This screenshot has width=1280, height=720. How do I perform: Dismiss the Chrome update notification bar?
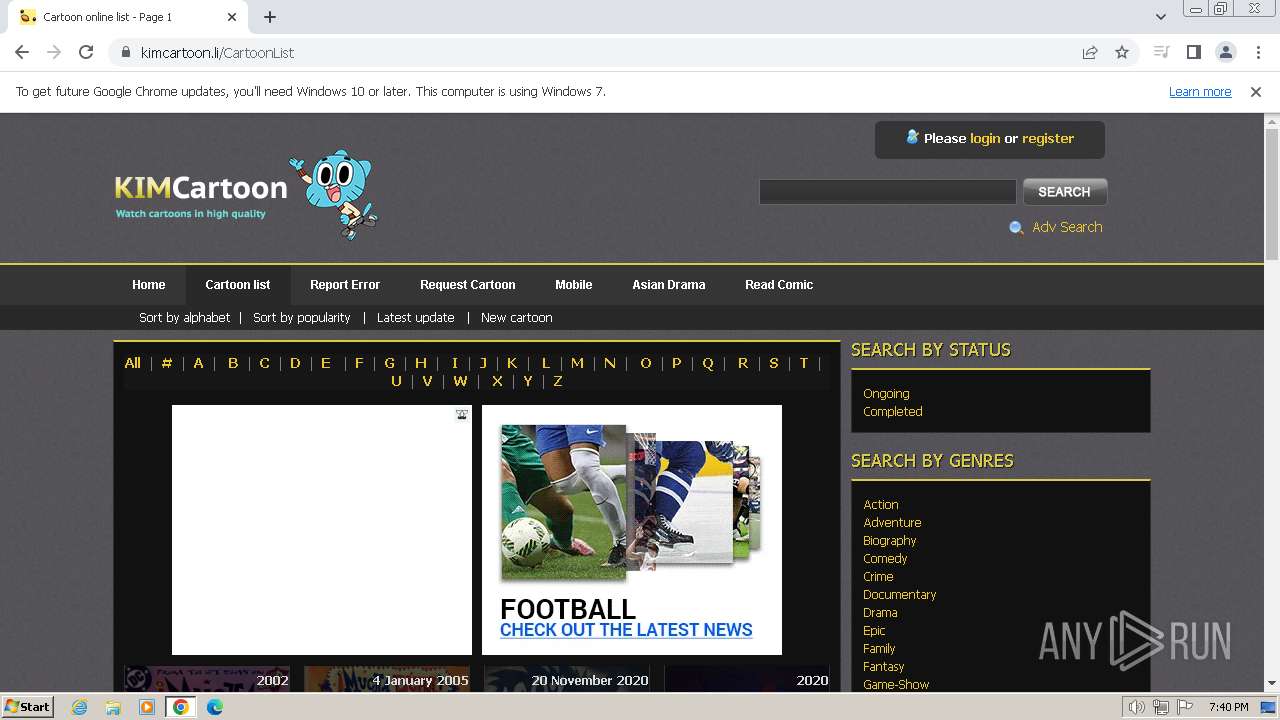coord(1256,91)
